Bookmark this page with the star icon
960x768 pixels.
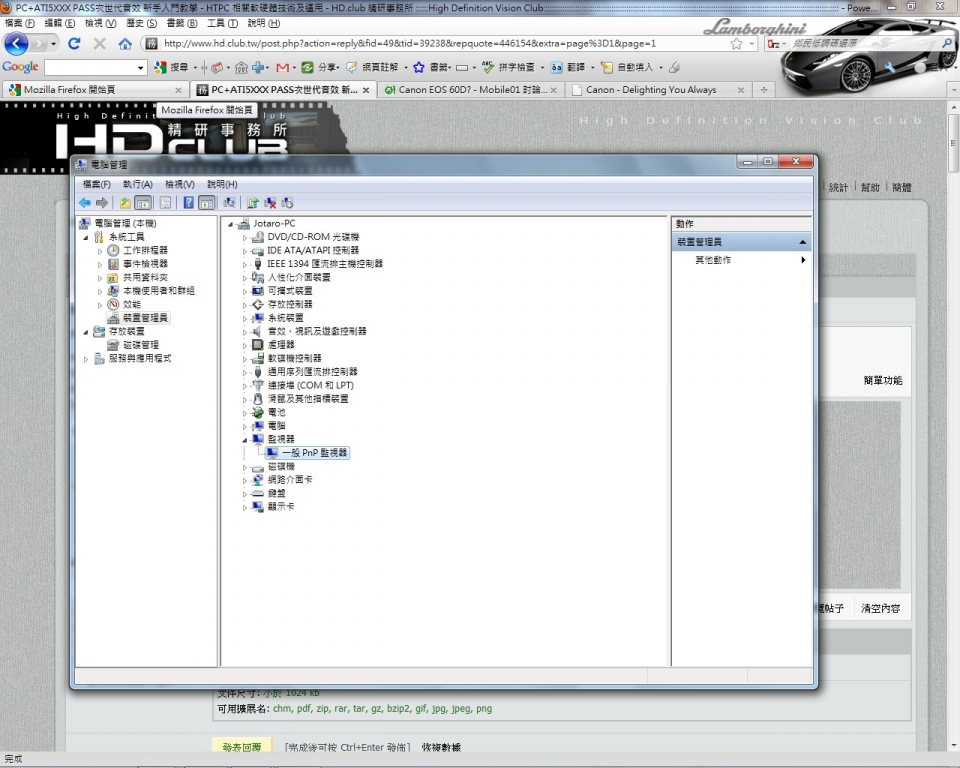point(736,43)
